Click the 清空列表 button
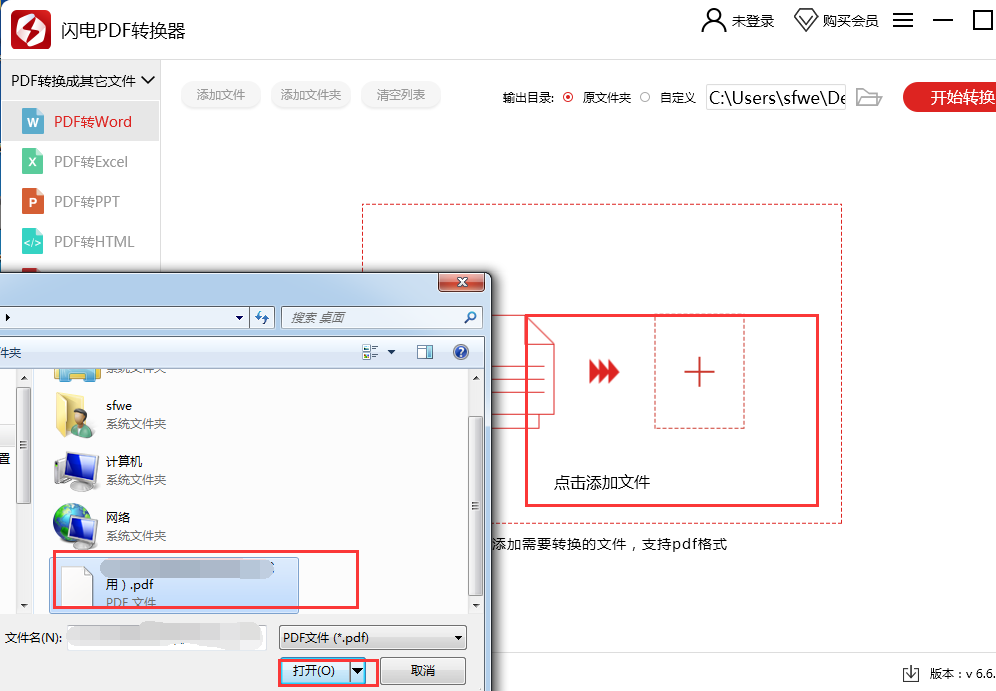Viewport: 996px width, 691px height. tap(400, 95)
